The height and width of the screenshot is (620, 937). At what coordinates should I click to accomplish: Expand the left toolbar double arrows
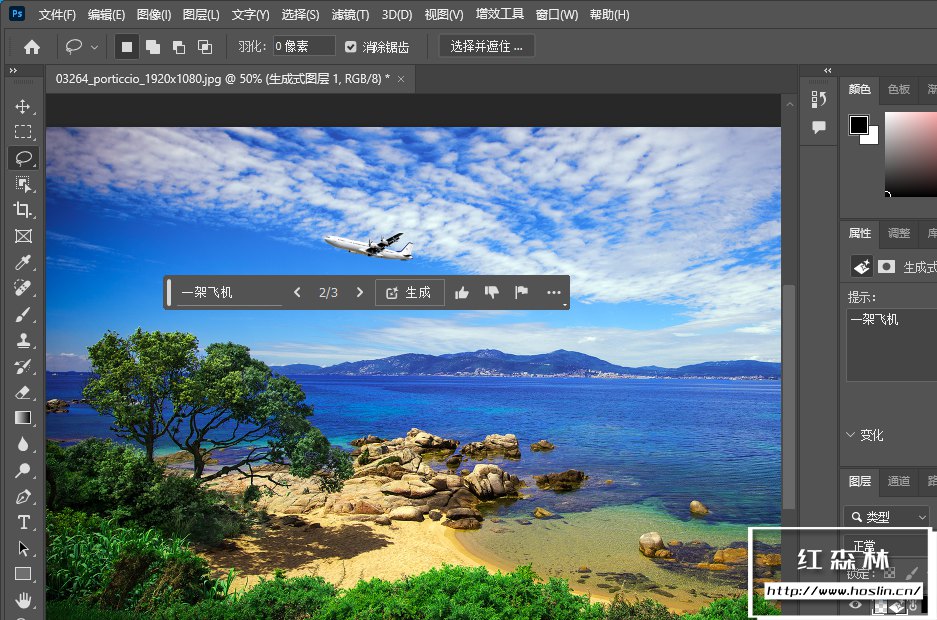pyautogui.click(x=13, y=70)
